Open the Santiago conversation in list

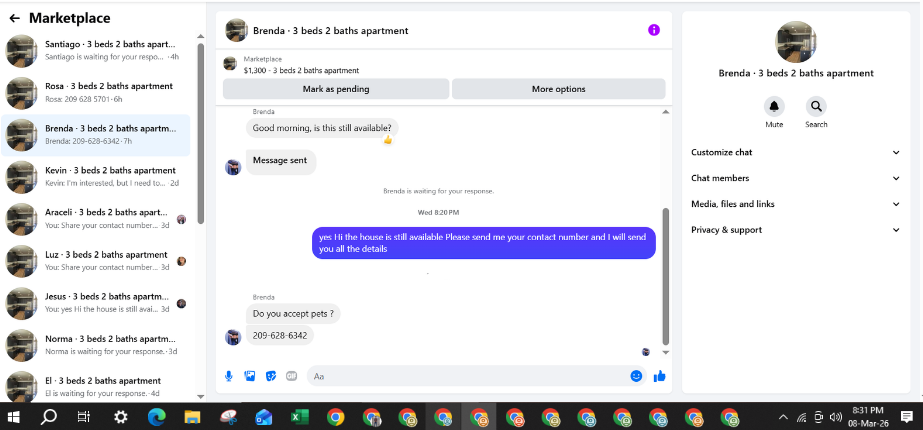coord(95,51)
